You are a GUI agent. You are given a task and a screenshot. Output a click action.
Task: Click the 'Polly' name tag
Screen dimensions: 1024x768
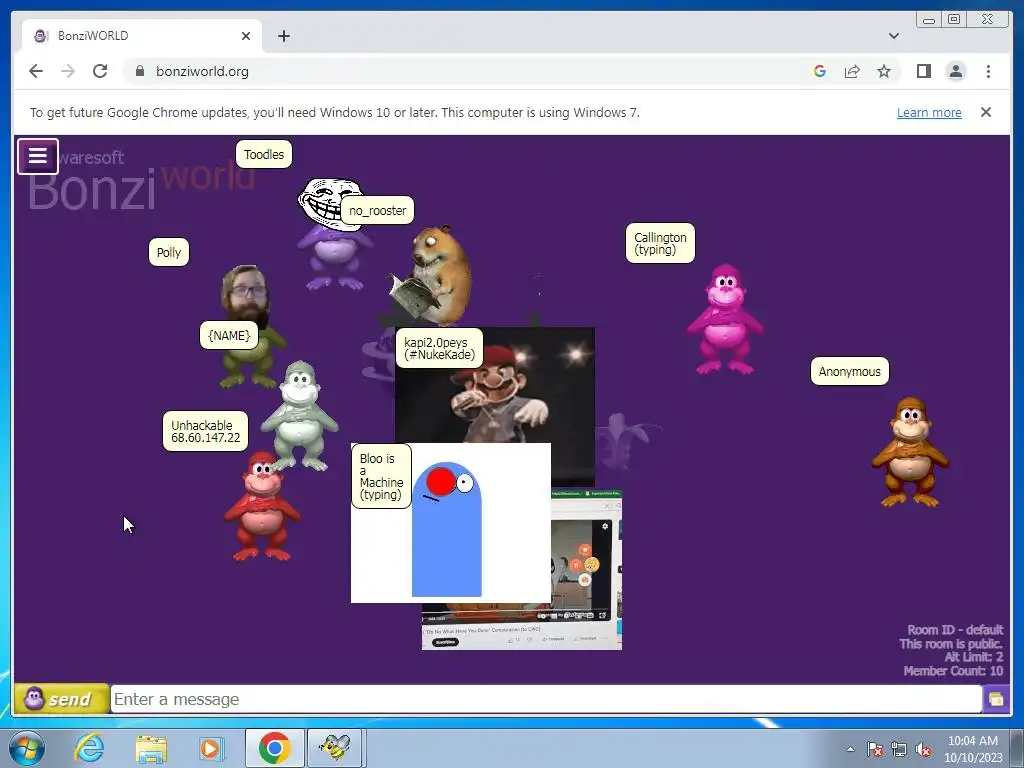point(168,253)
